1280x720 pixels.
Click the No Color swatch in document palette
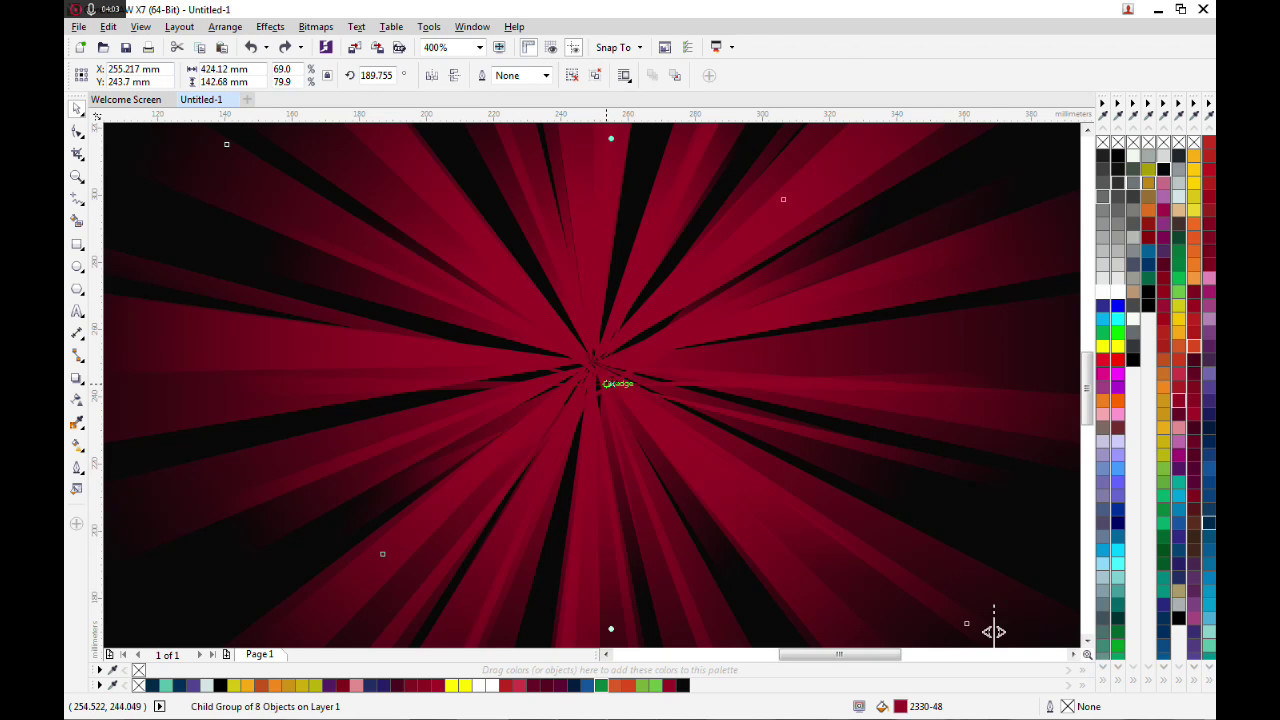point(139,670)
